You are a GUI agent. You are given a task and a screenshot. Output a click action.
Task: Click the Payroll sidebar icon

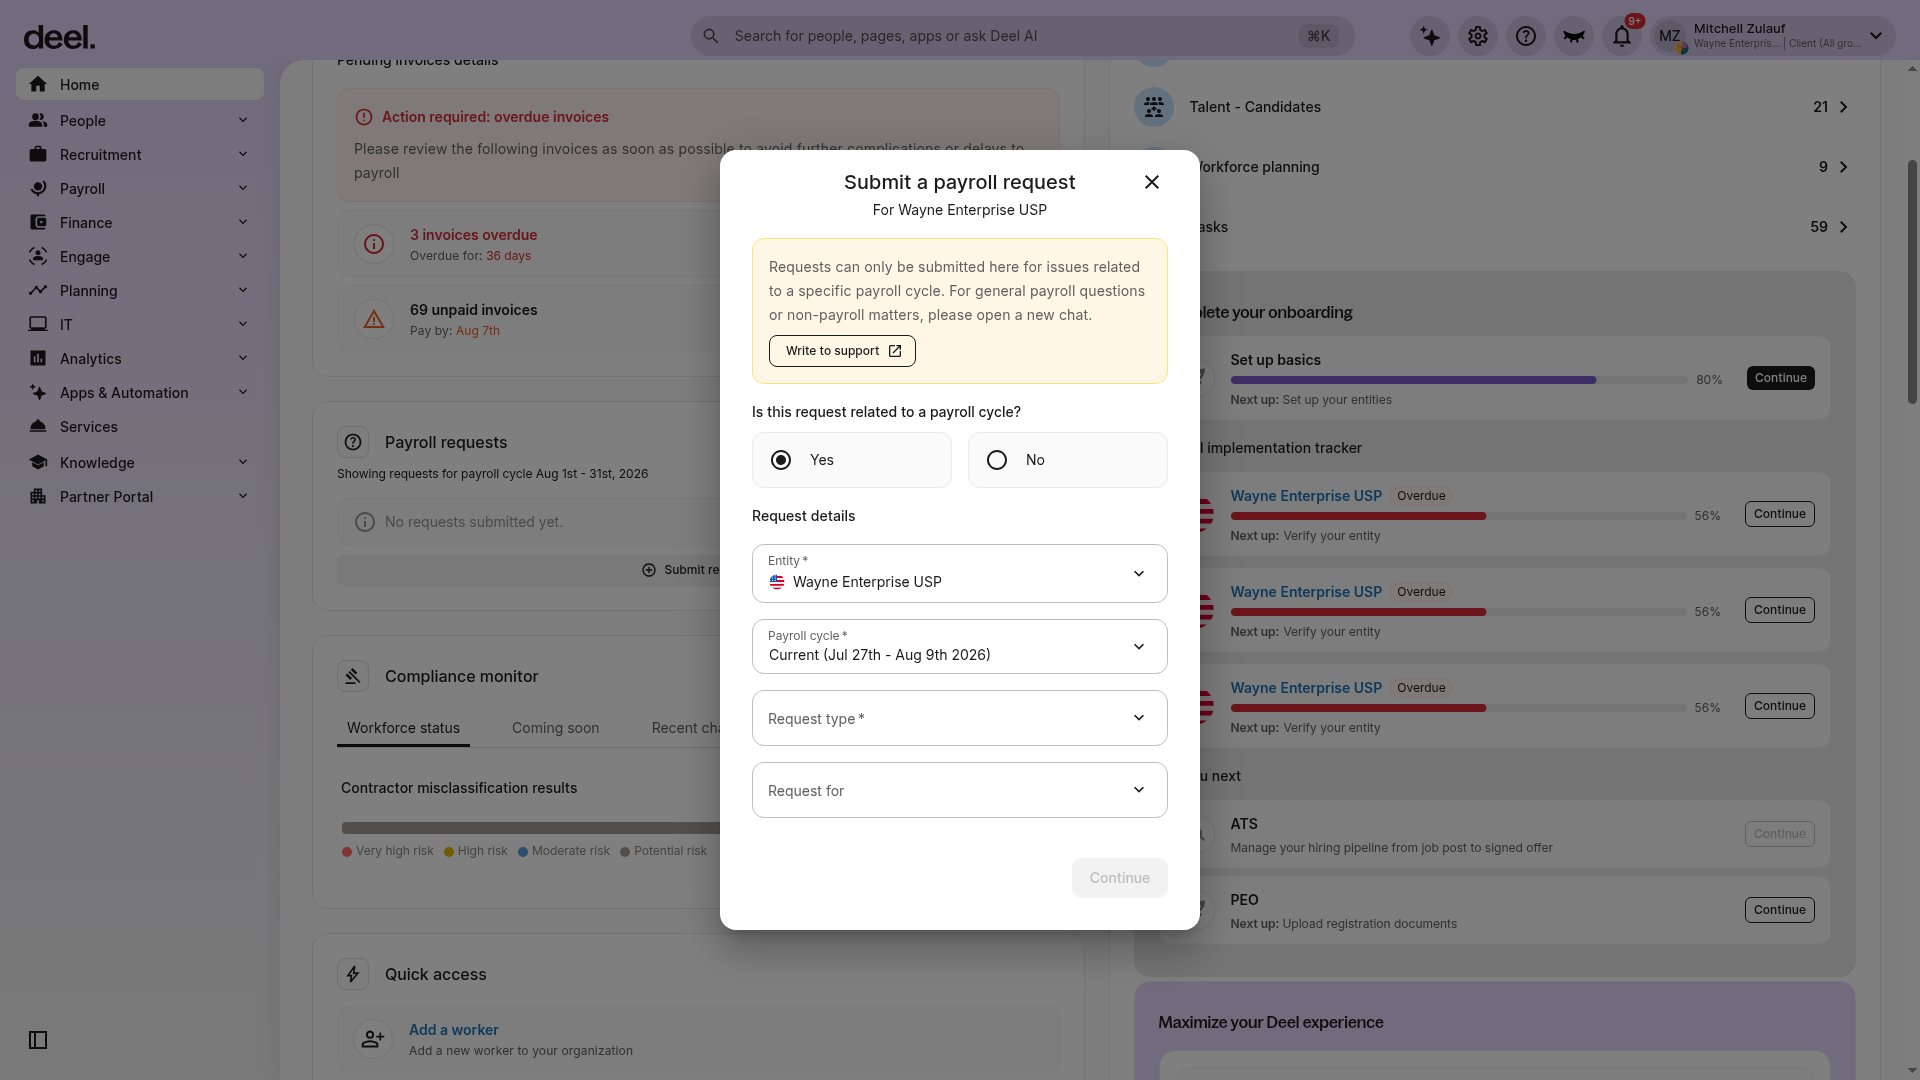38,188
